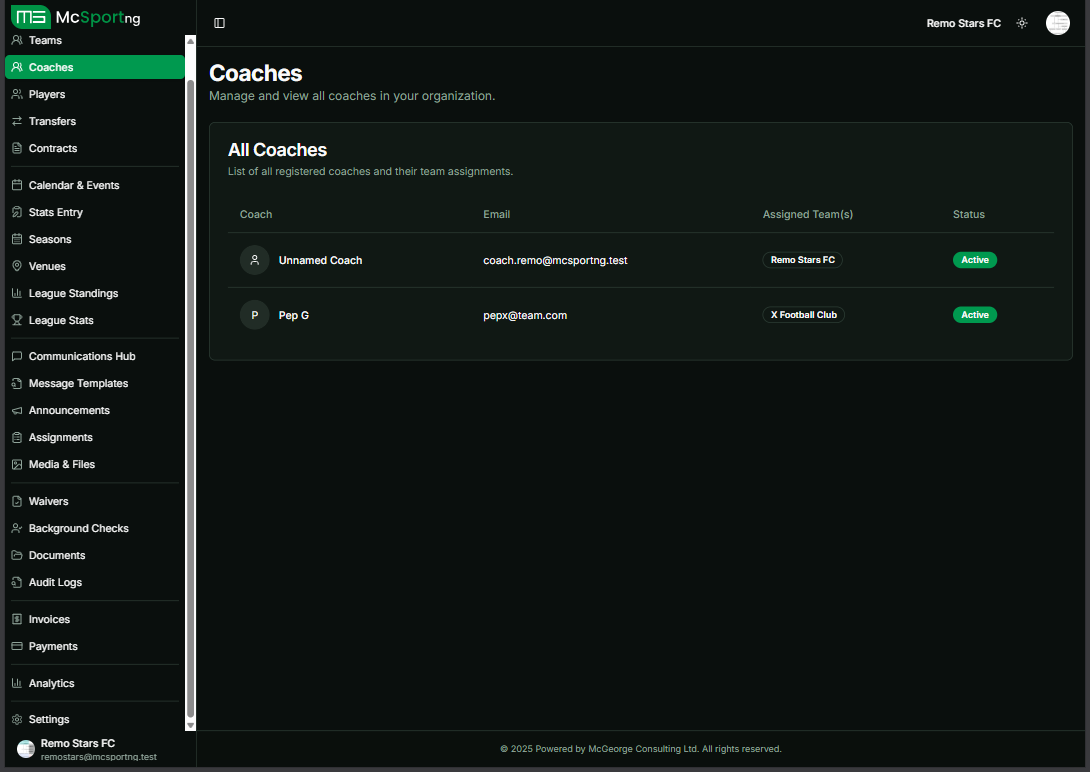Click the Communications Hub chat icon

point(17,356)
